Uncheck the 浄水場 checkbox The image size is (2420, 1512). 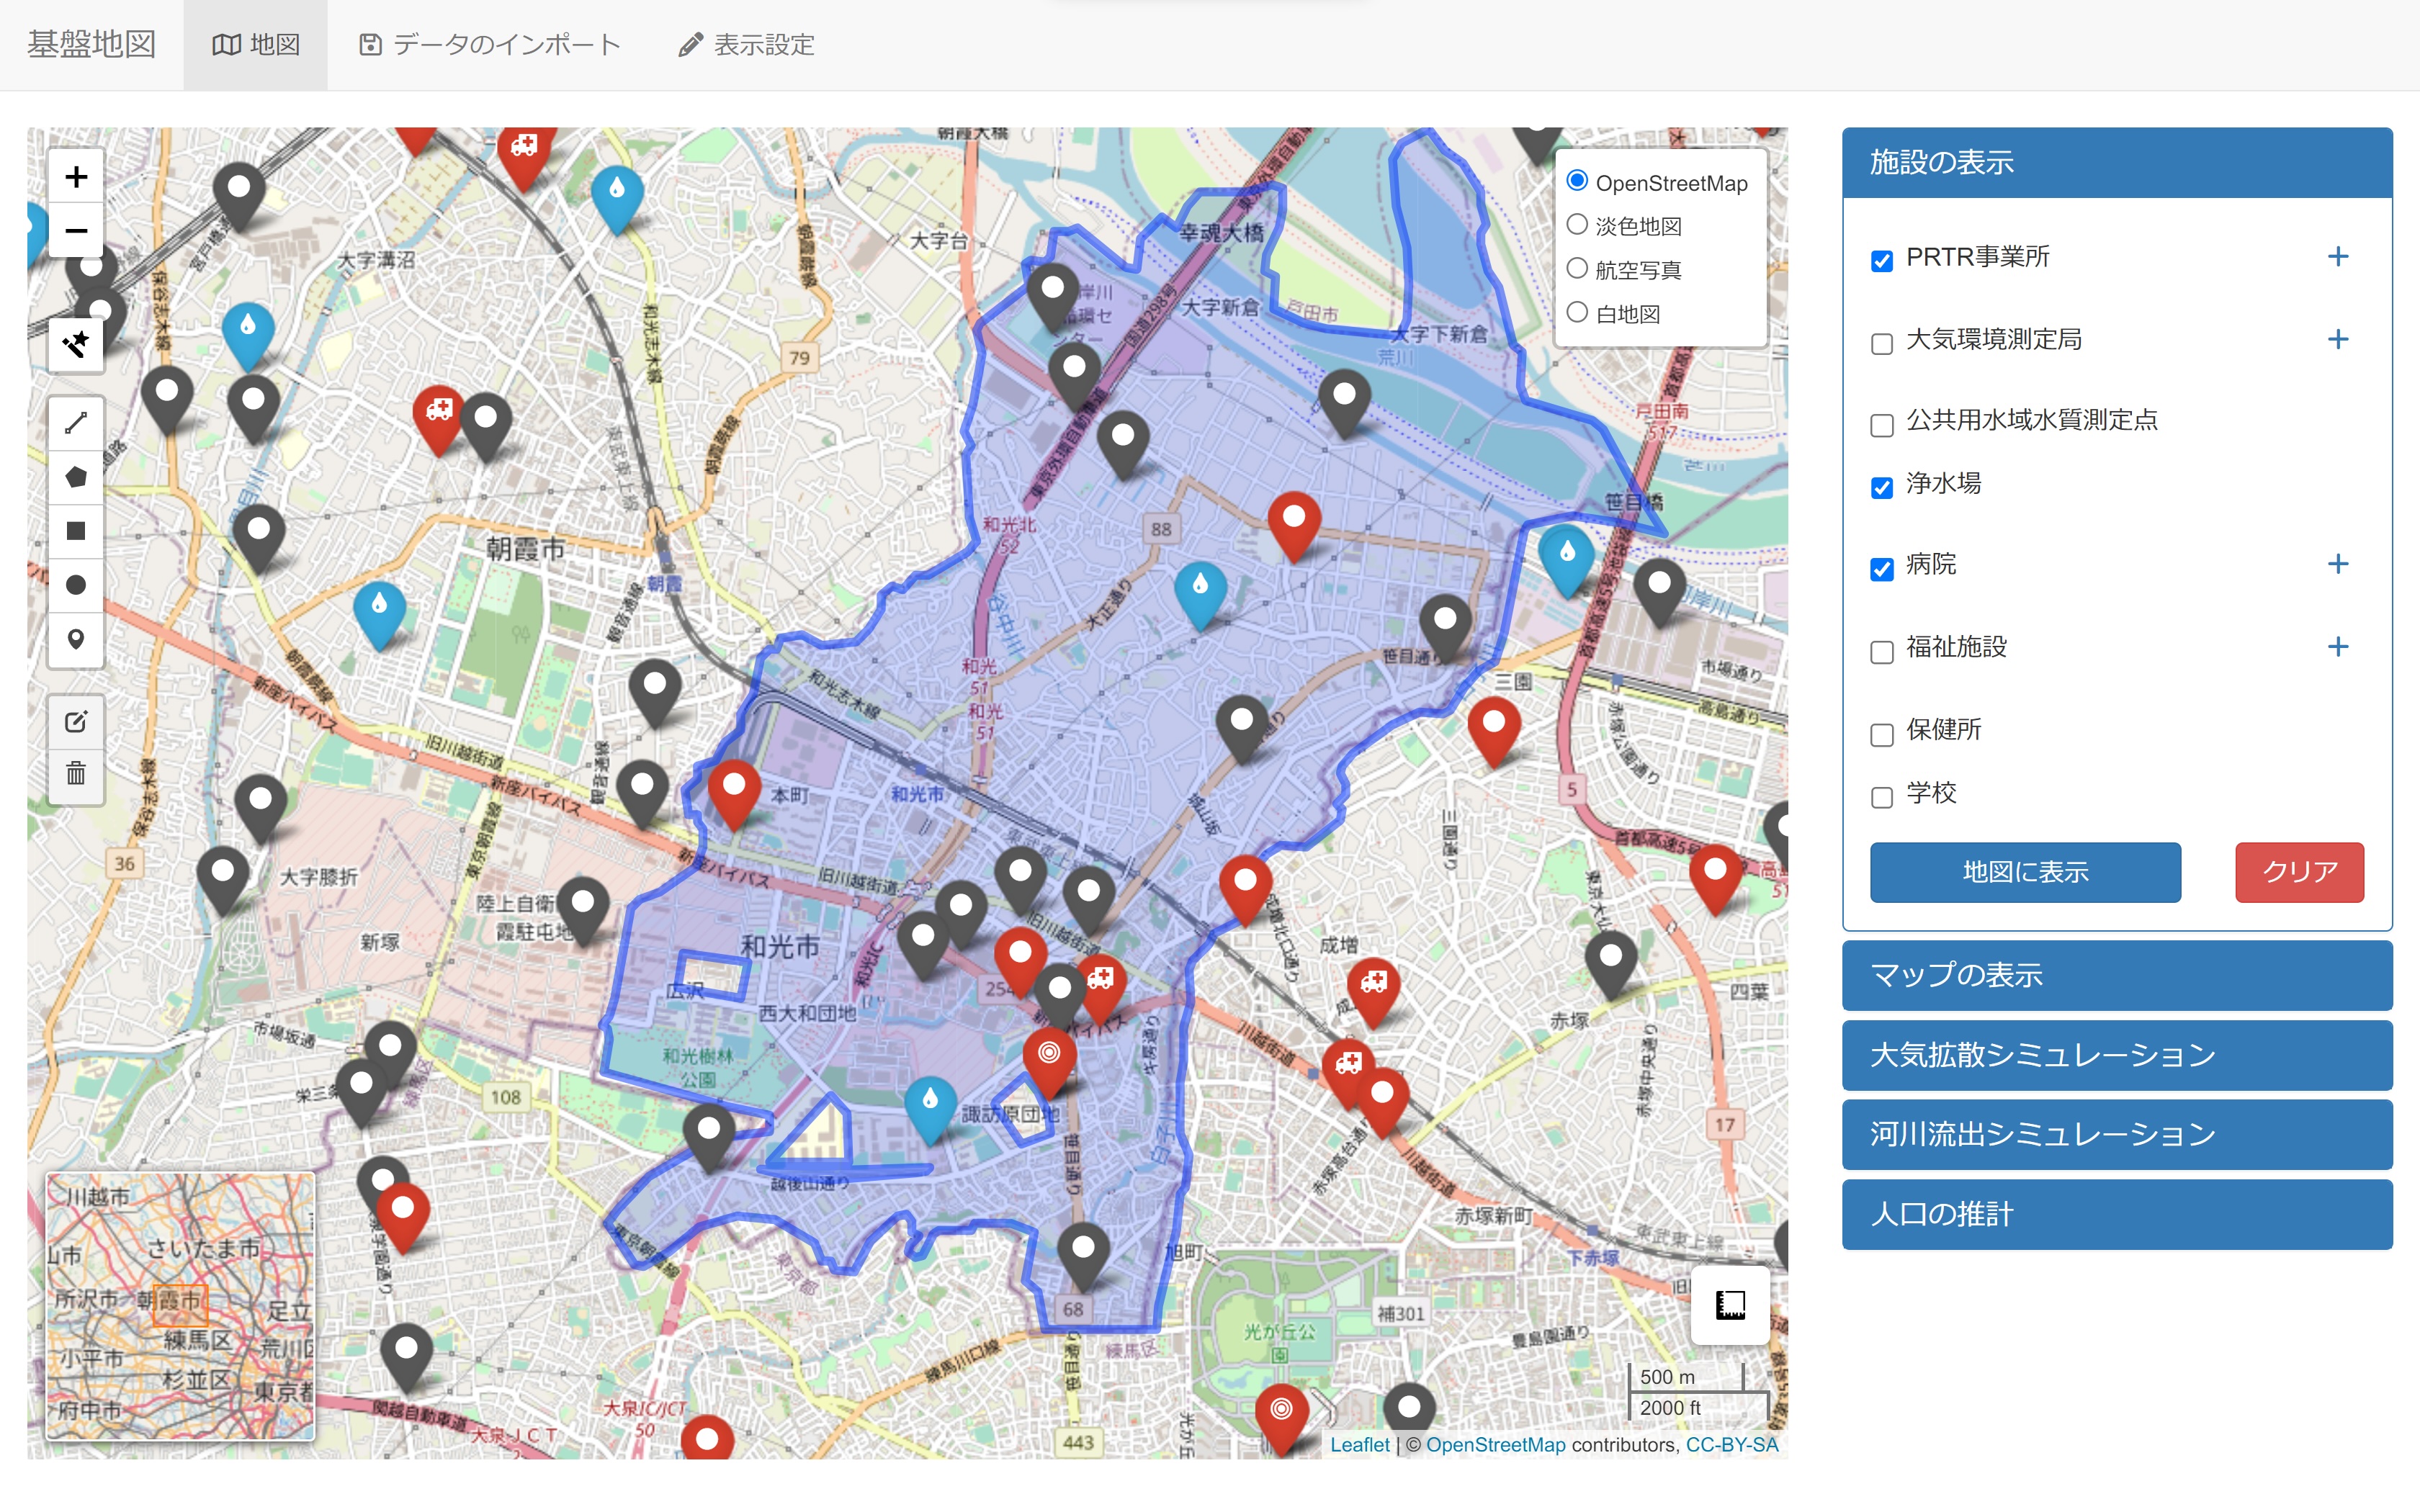coord(1881,487)
